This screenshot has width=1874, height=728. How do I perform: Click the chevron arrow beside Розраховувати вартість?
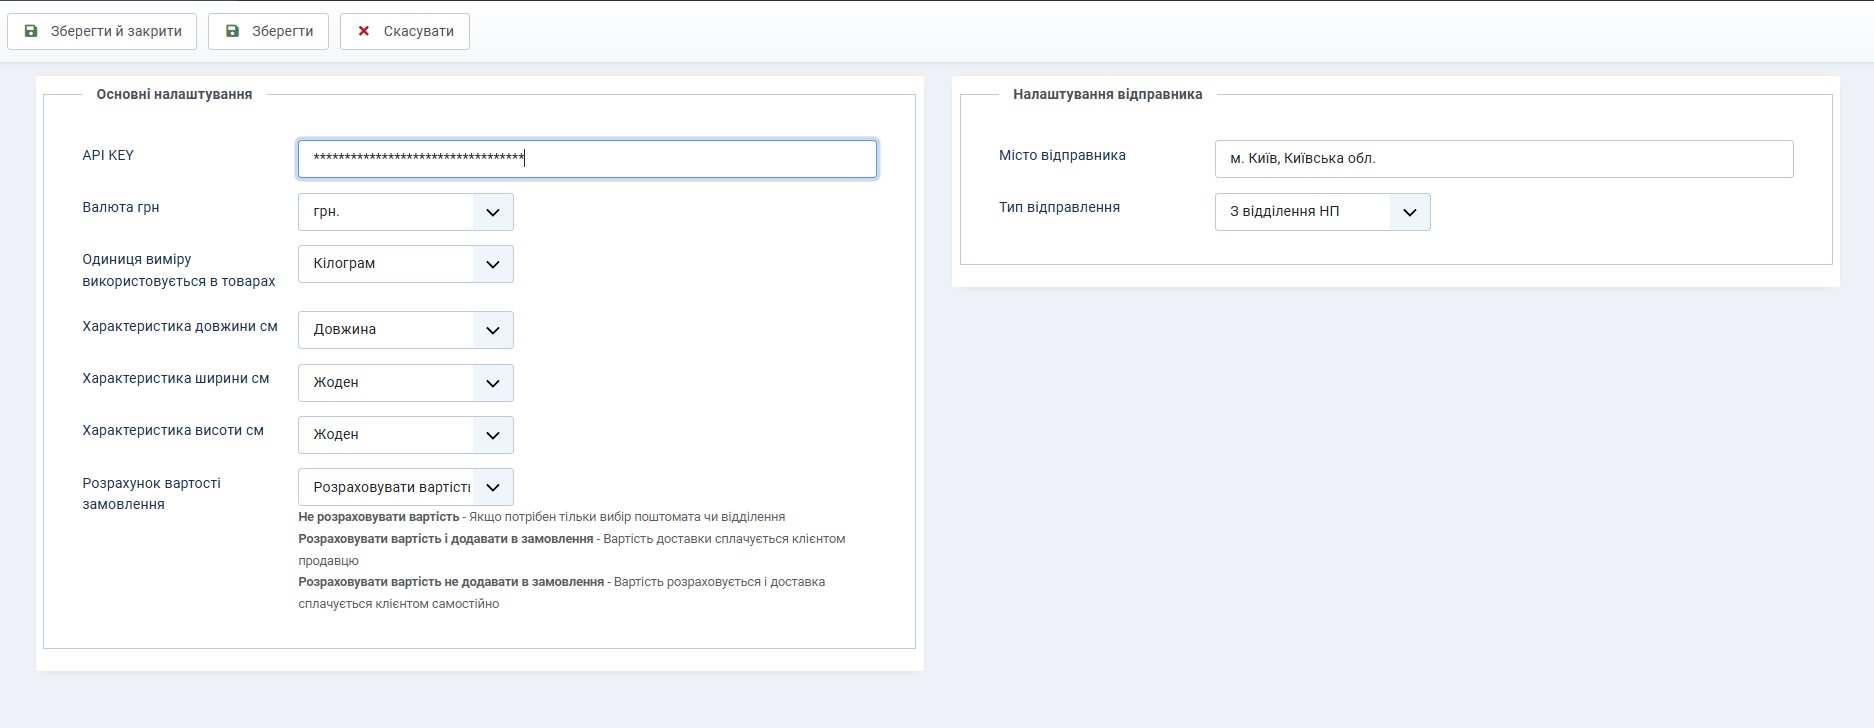pos(492,487)
